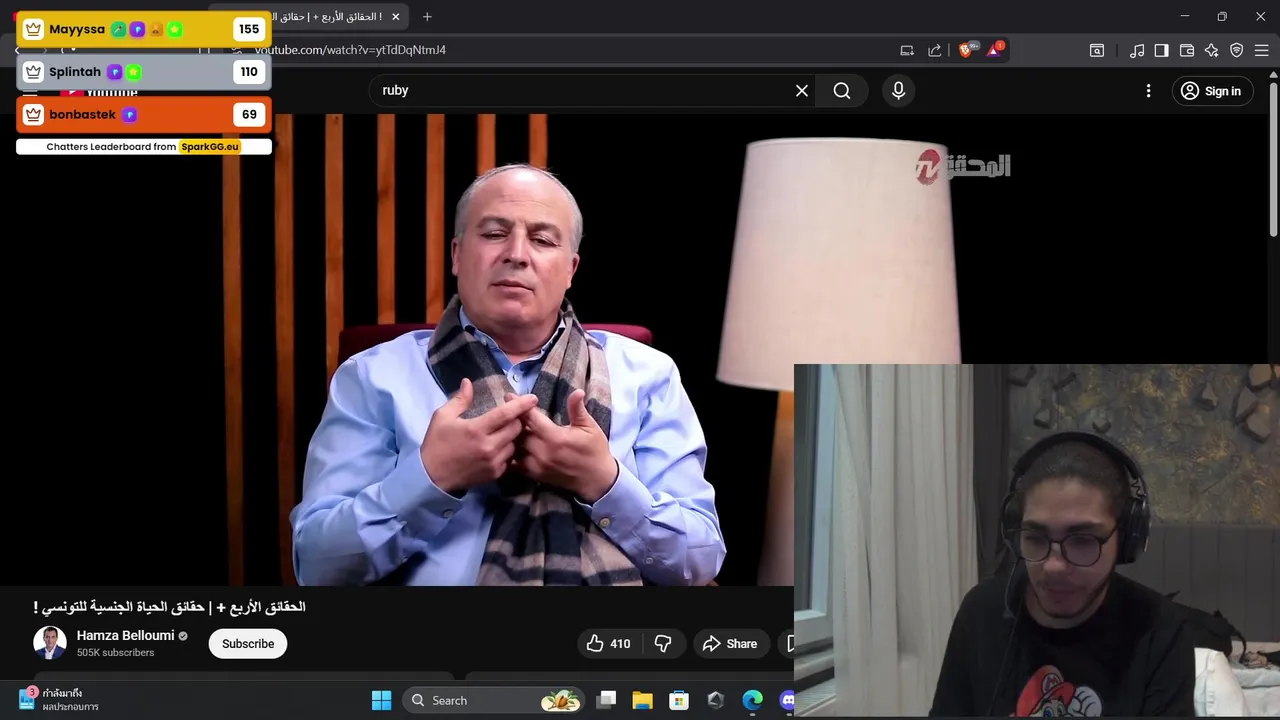
Task: Dislike the video using thumbs-down icon
Action: click(664, 644)
